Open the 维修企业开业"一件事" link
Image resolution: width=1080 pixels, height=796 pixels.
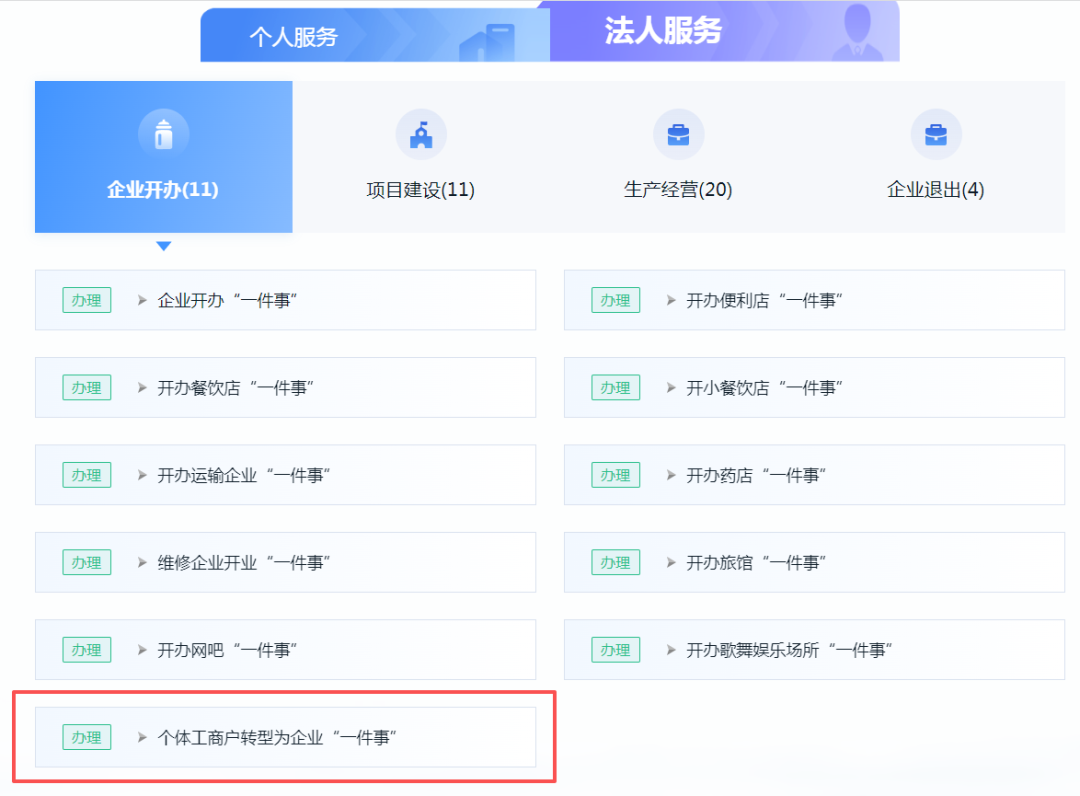(x=244, y=563)
